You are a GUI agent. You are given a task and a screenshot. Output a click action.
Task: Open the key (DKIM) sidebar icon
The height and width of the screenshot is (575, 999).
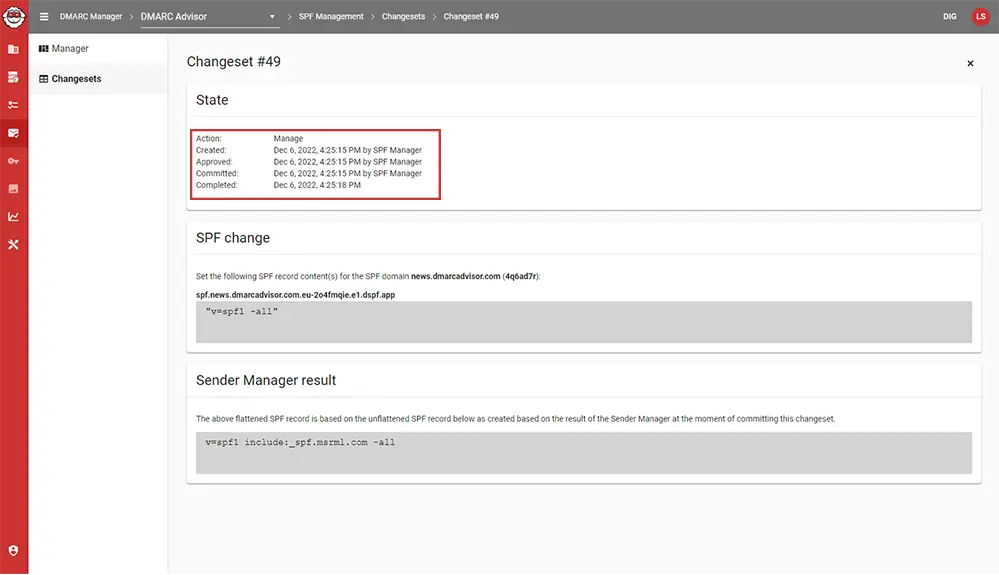pyautogui.click(x=13, y=161)
